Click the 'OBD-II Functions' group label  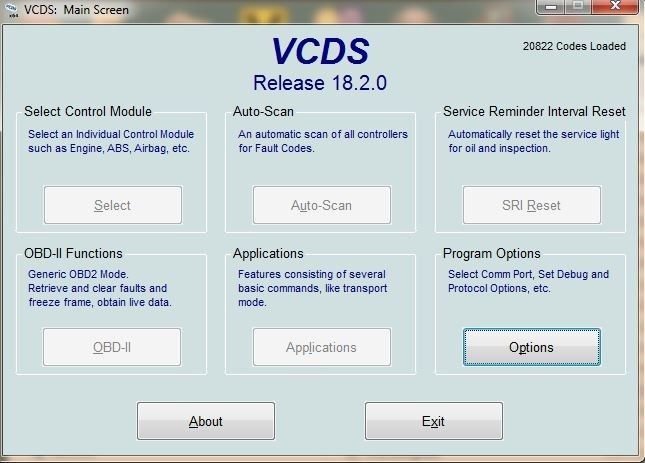tap(73, 253)
